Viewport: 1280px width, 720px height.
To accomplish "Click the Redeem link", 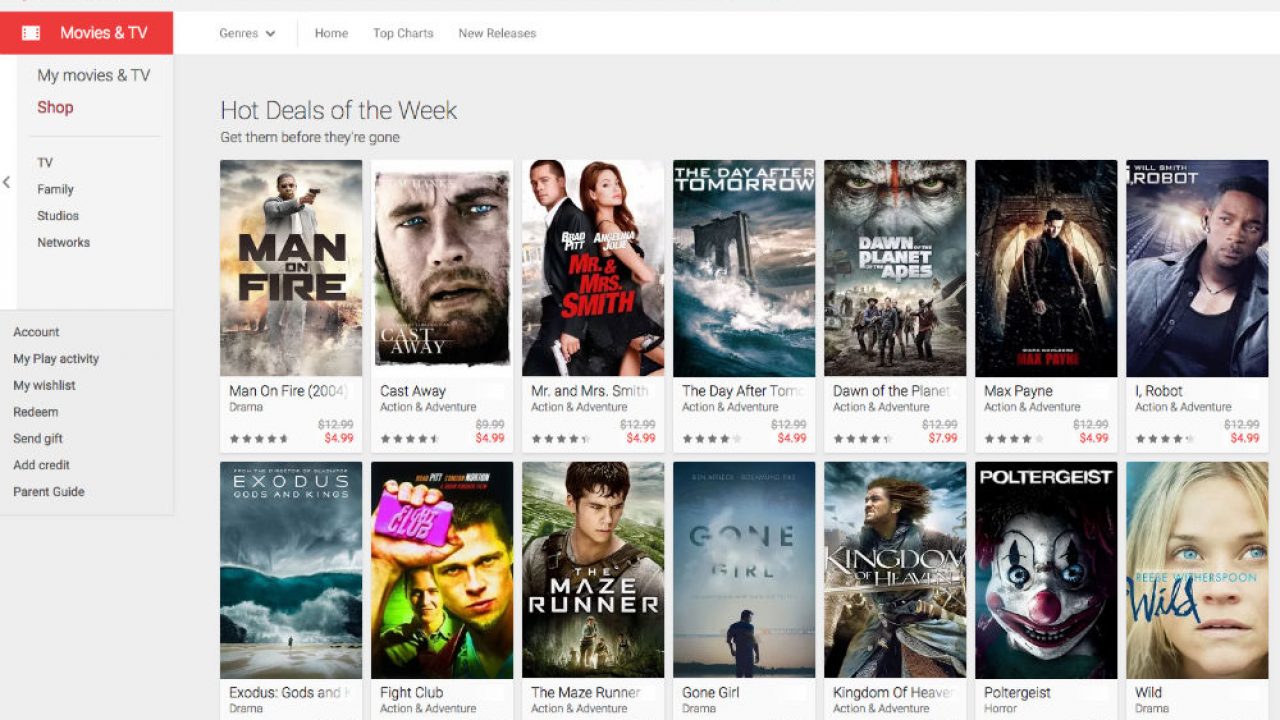I will (35, 411).
